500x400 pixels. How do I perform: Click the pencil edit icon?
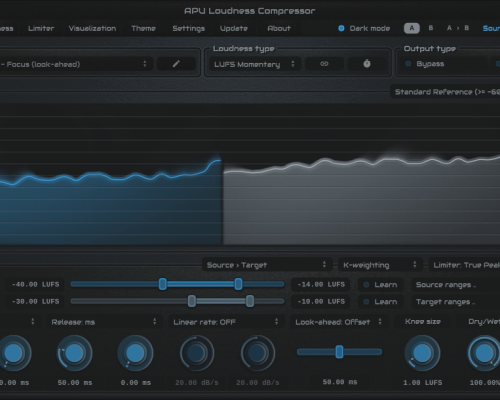(176, 64)
